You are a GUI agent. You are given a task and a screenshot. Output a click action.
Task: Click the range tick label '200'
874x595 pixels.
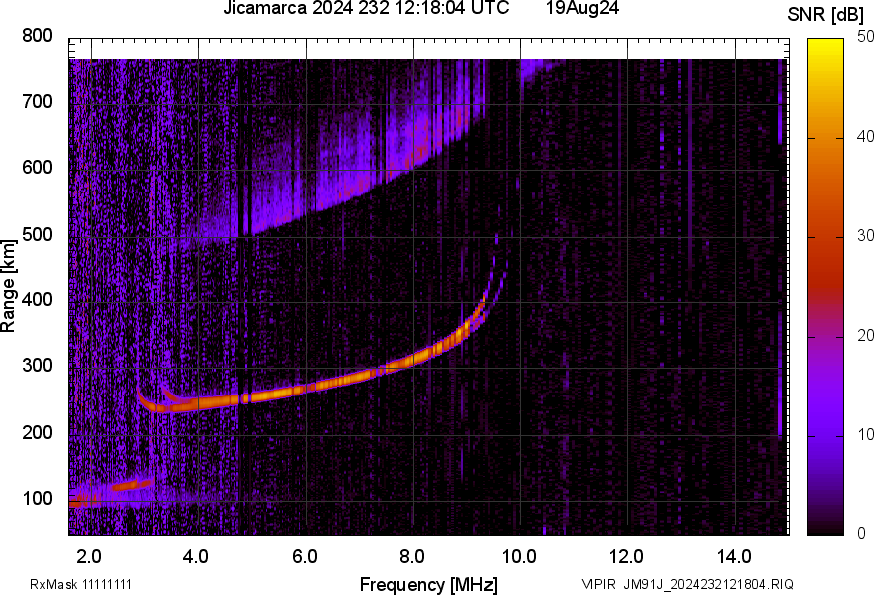[x=37, y=432]
